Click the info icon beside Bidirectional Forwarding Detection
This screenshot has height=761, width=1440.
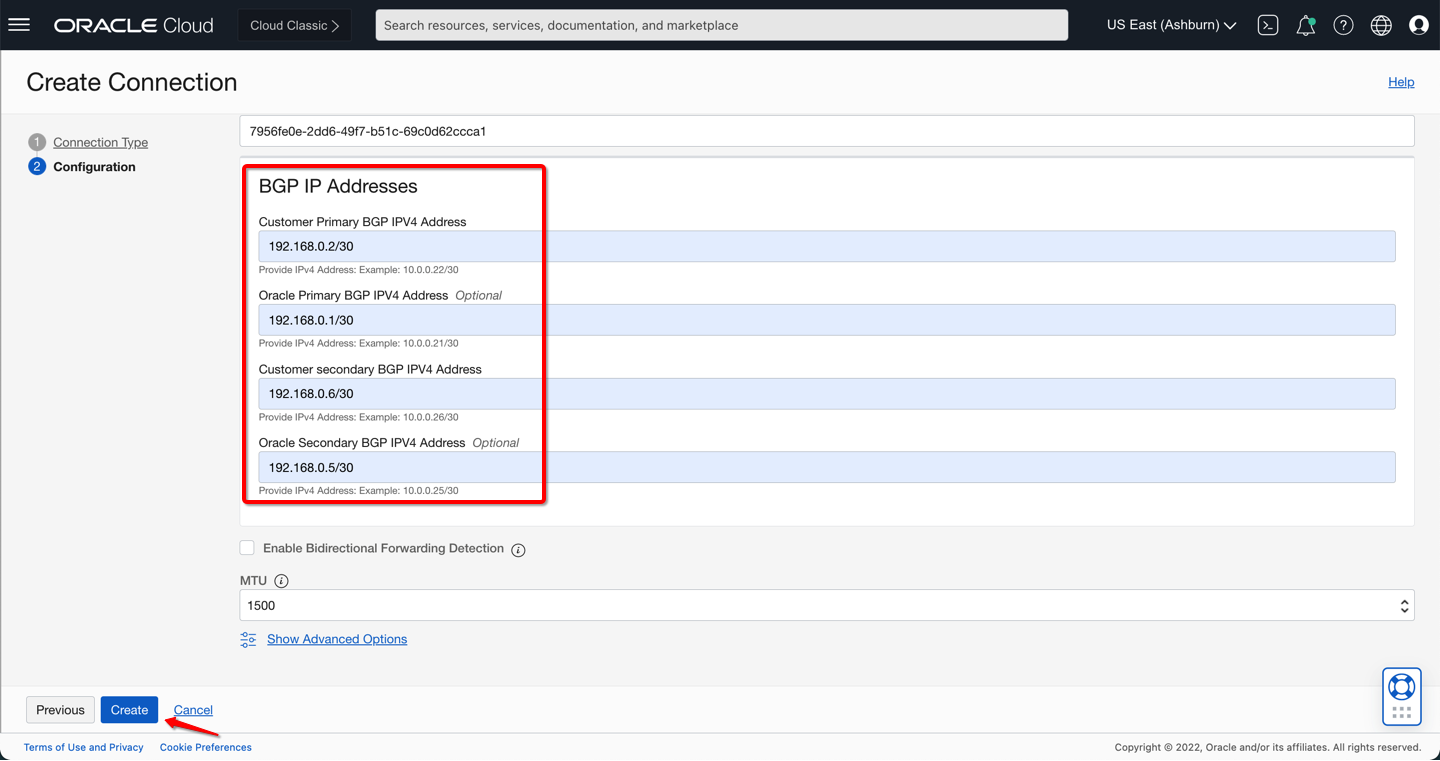[518, 550]
